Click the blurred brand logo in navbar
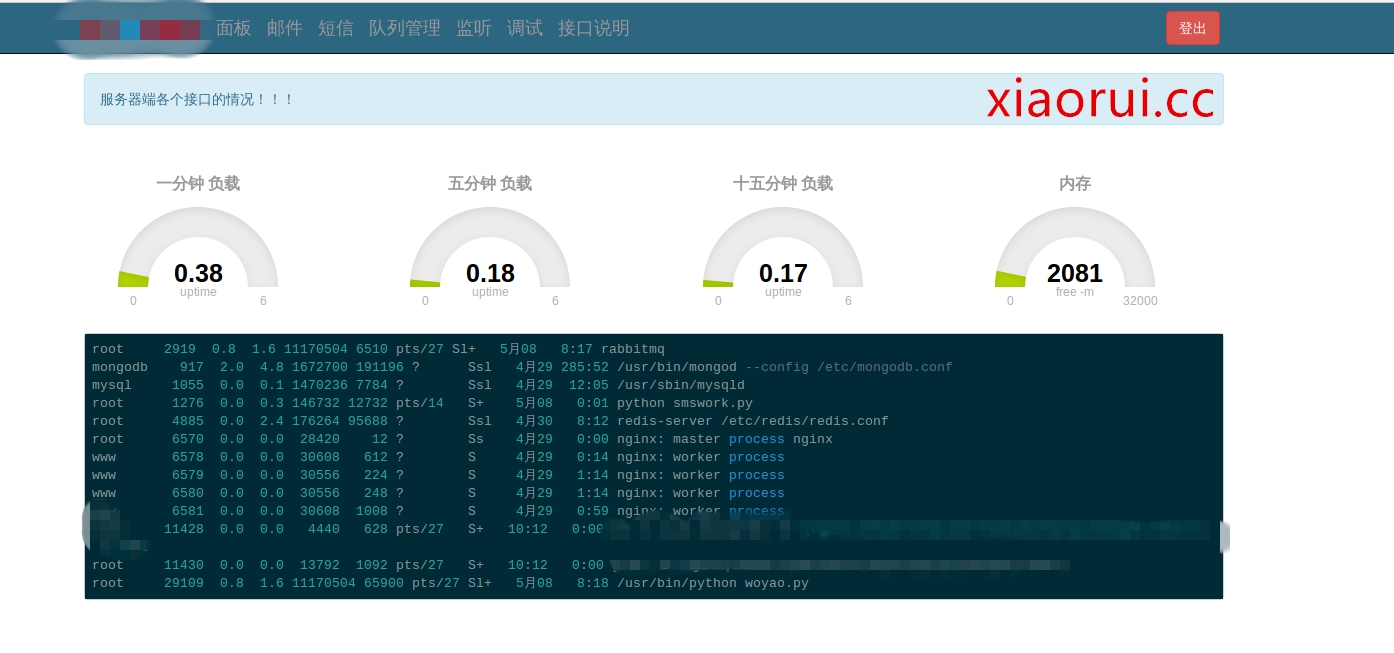 133,29
